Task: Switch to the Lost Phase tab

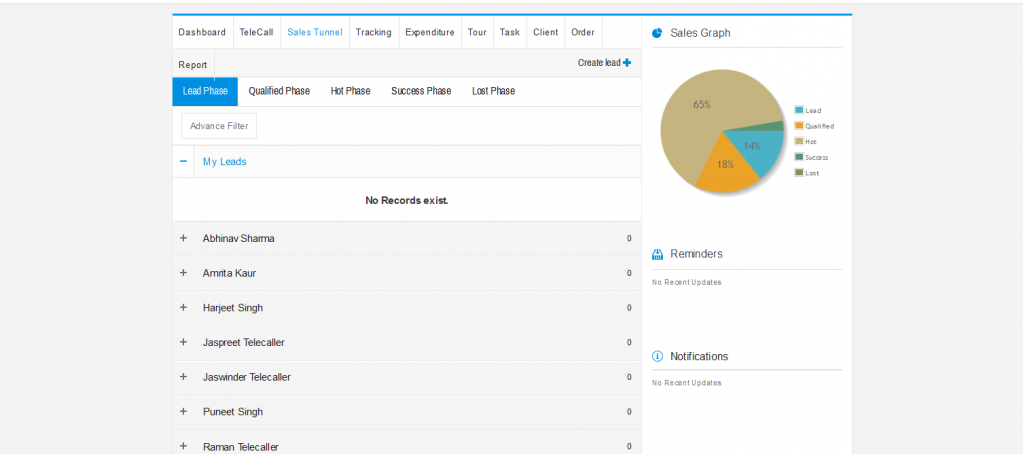Action: [x=493, y=91]
